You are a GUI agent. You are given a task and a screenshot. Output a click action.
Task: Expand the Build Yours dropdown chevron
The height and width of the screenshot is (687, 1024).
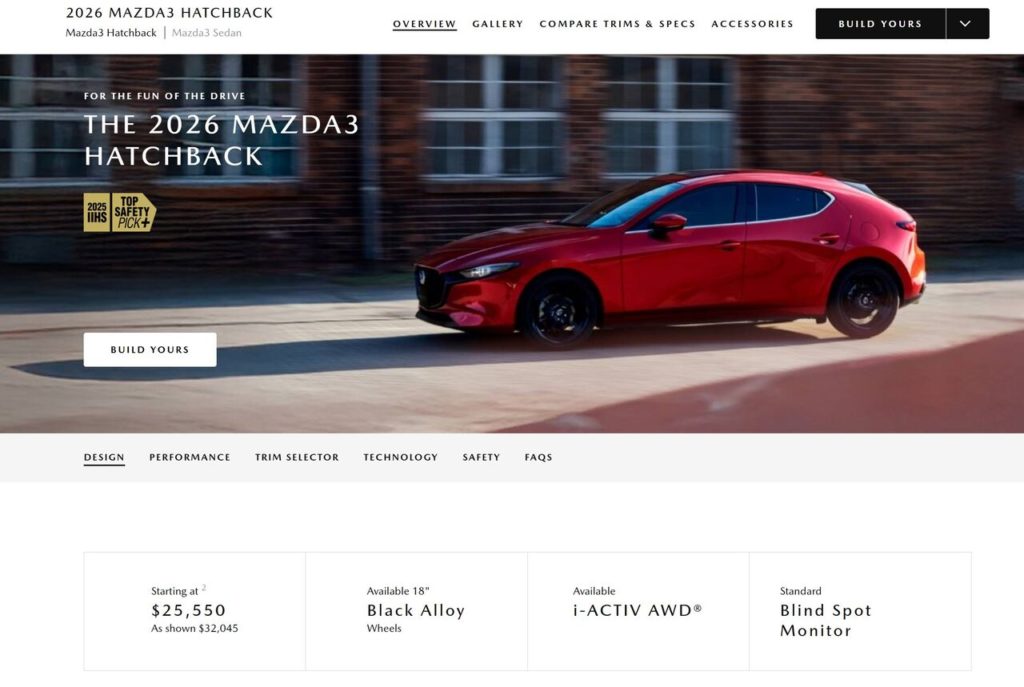[967, 24]
